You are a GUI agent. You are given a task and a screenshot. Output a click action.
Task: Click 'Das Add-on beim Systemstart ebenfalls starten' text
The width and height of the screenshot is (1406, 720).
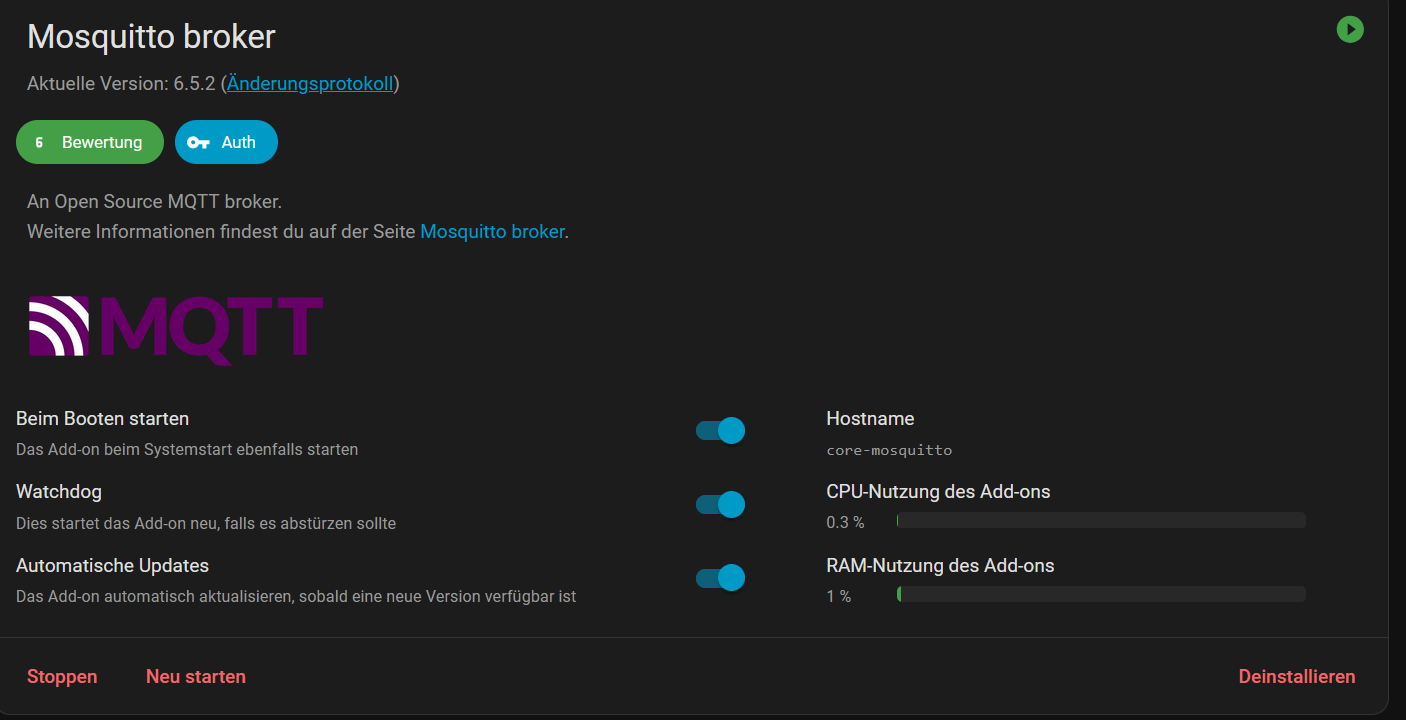[187, 450]
